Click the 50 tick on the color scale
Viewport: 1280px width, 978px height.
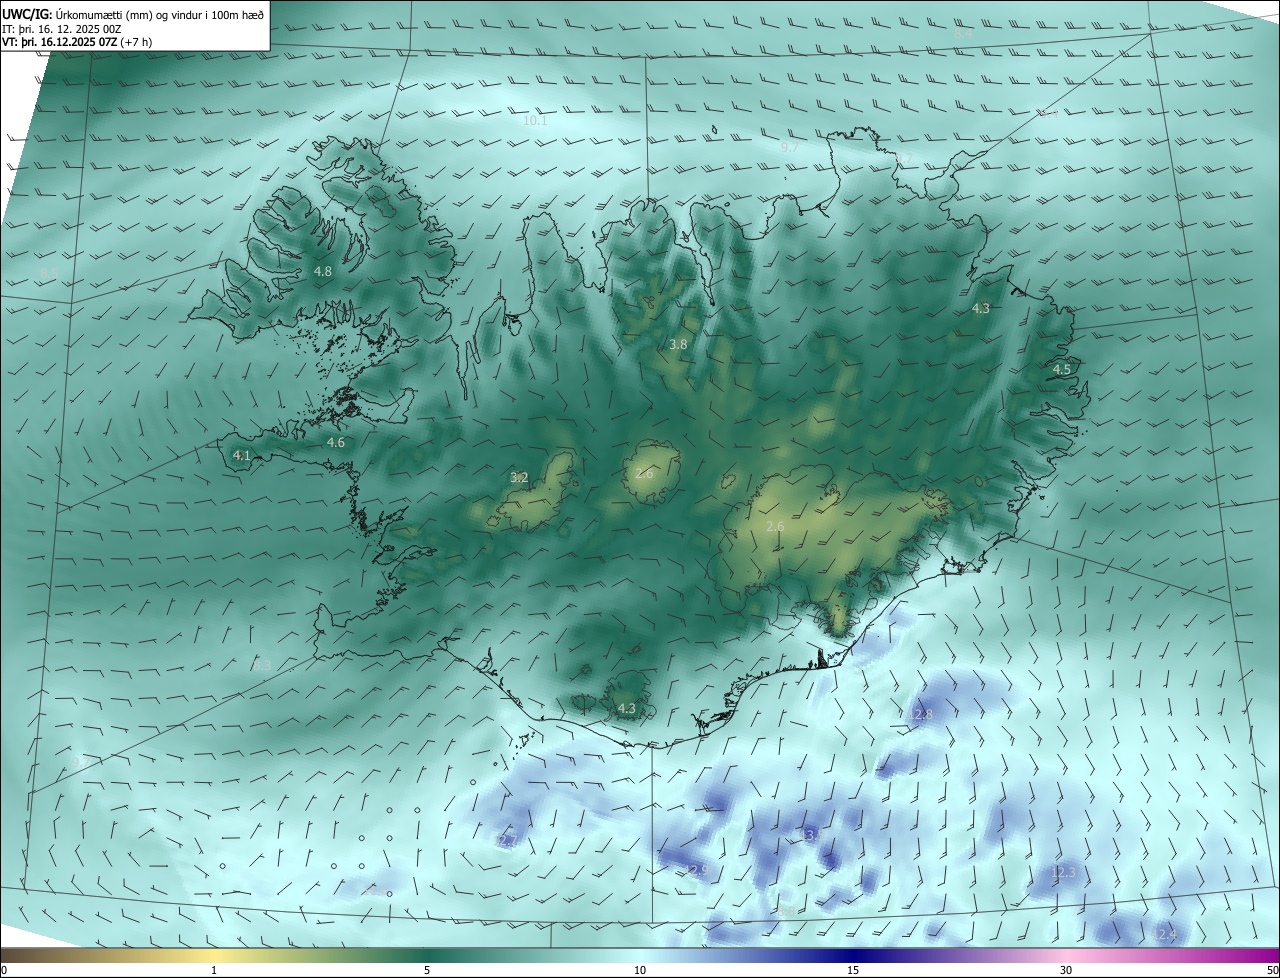1272,970
